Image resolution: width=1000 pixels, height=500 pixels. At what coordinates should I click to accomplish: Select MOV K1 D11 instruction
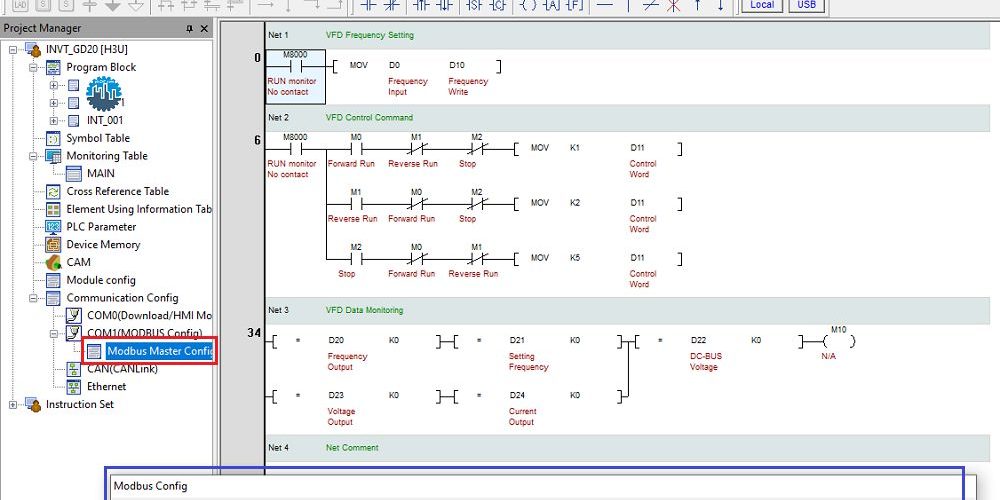pos(598,149)
